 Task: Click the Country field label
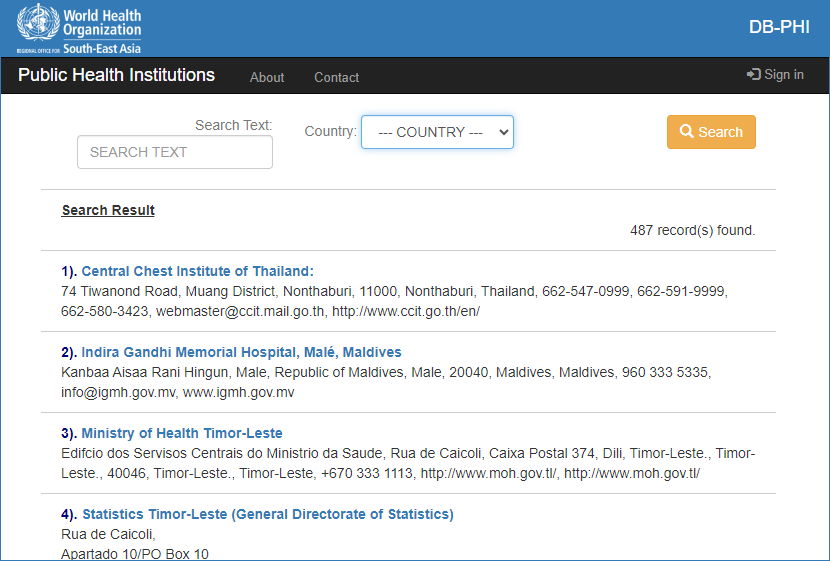[330, 131]
